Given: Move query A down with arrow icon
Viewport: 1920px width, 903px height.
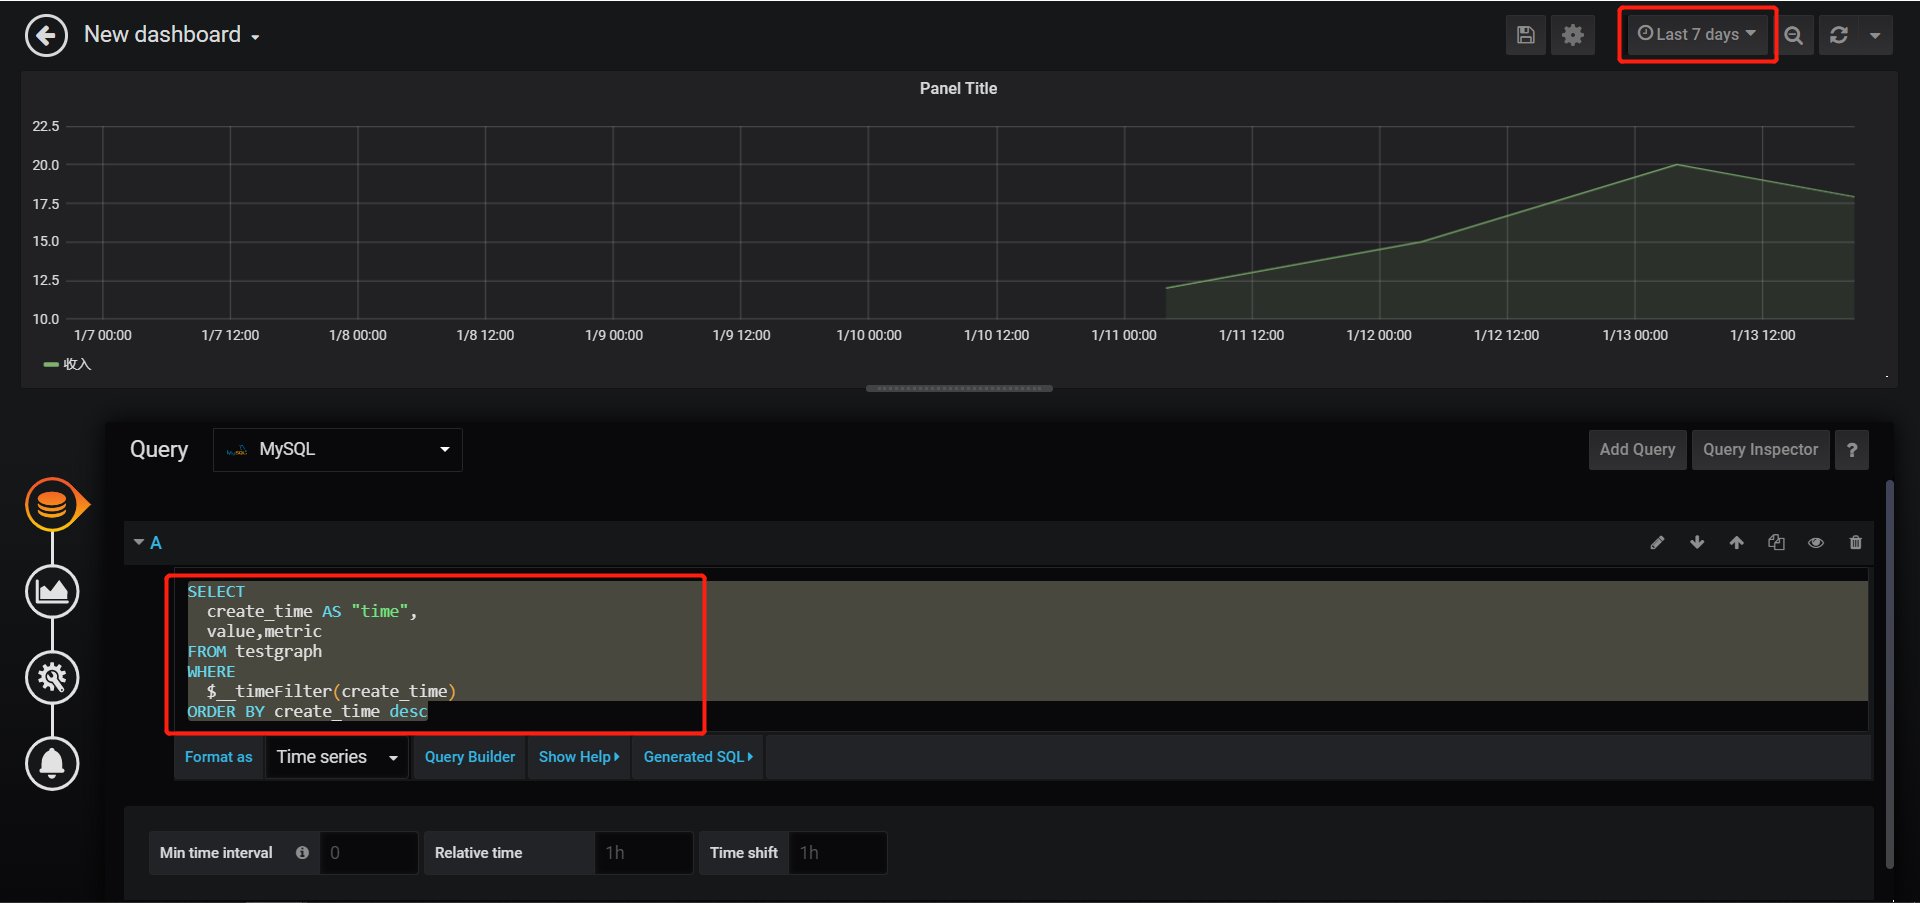Looking at the screenshot, I should coord(1697,542).
